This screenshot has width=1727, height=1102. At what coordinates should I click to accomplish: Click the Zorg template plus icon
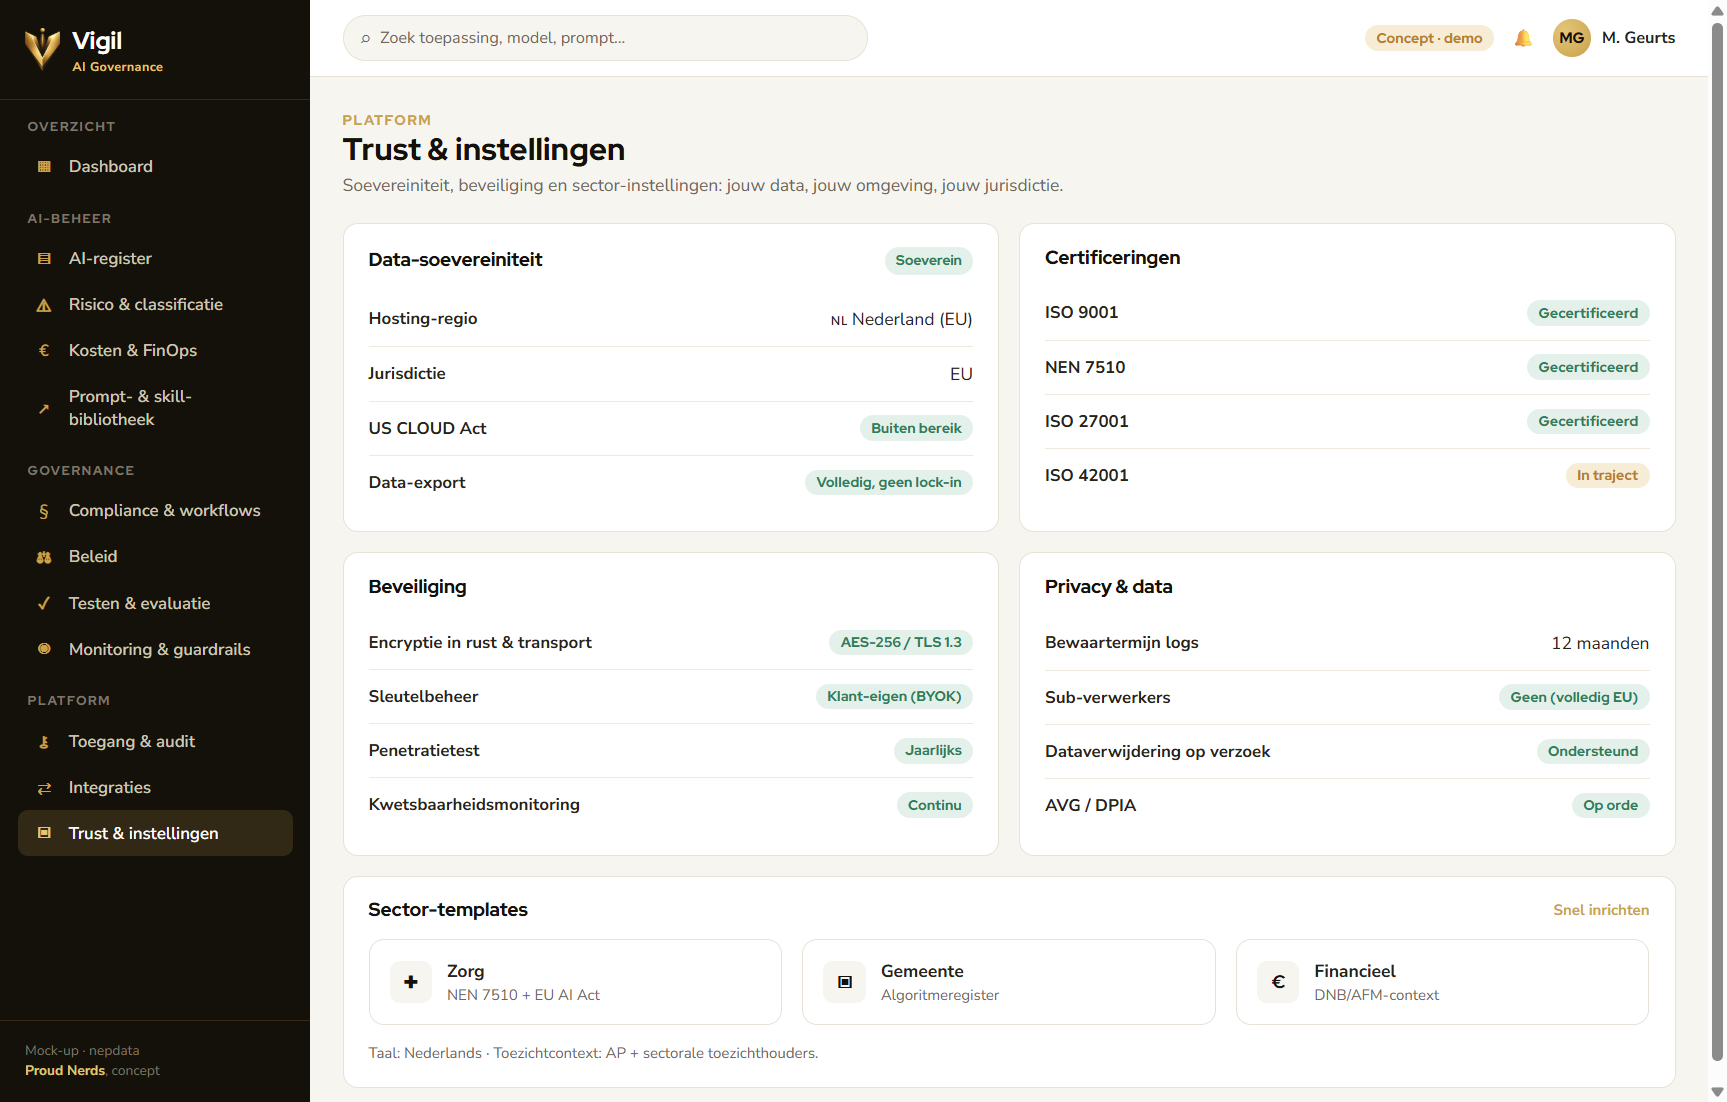click(411, 982)
